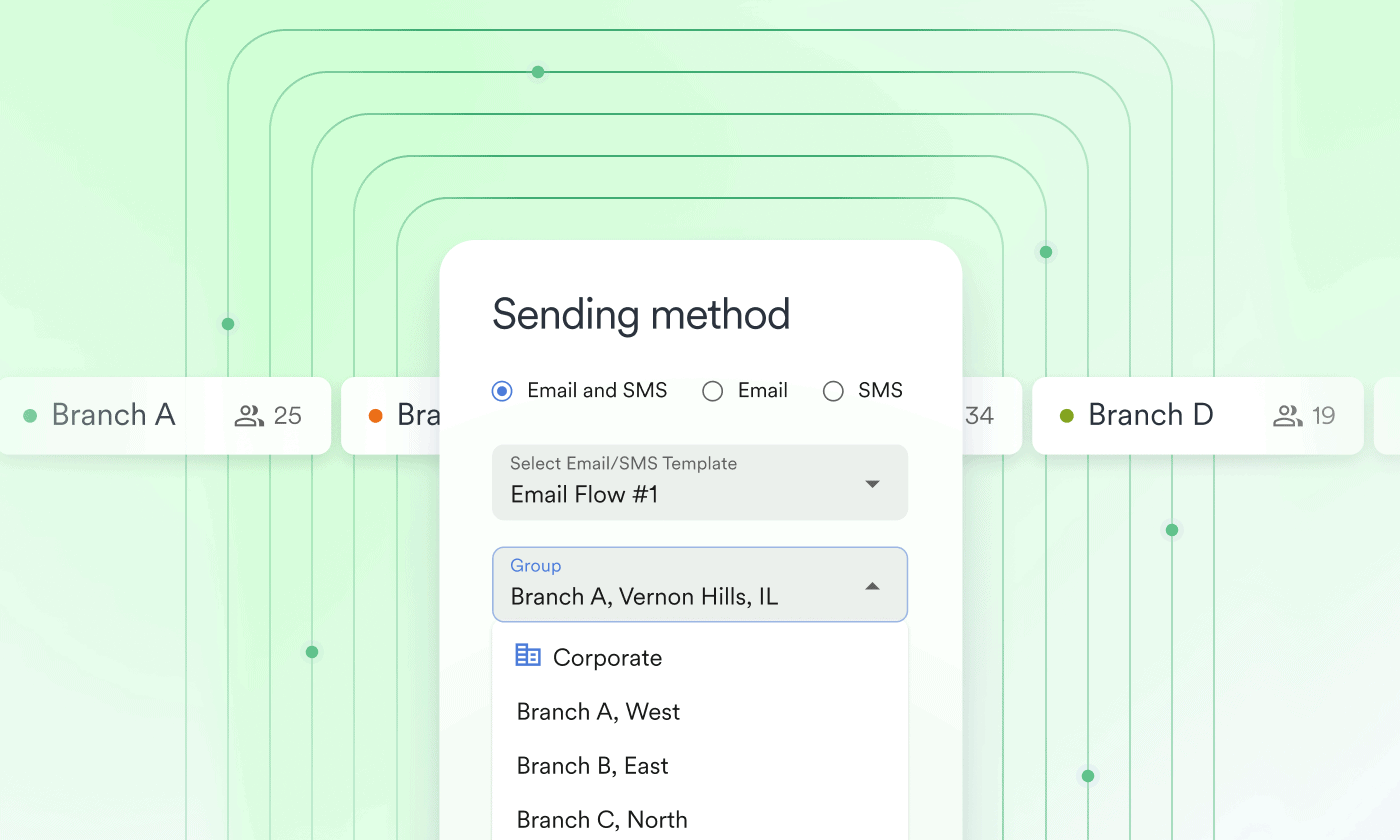The height and width of the screenshot is (840, 1400).
Task: Click the olive status dot of Branch D
Action: tap(1067, 416)
